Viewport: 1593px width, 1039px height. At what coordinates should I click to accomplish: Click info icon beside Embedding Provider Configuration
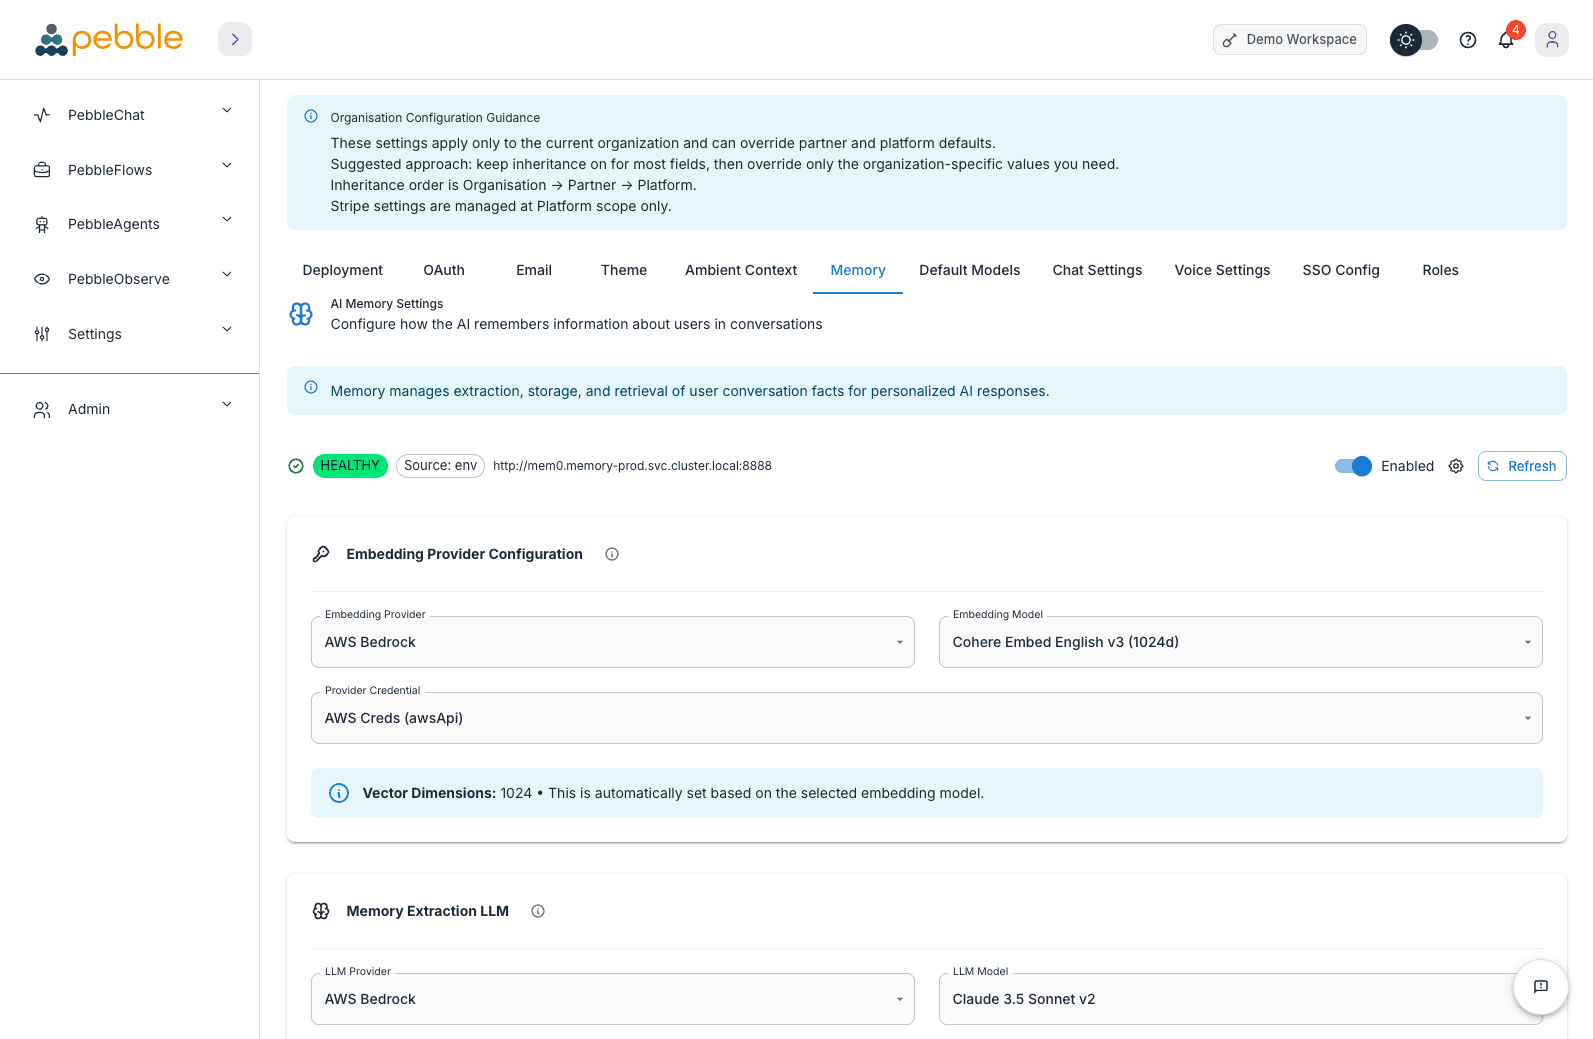(x=612, y=554)
